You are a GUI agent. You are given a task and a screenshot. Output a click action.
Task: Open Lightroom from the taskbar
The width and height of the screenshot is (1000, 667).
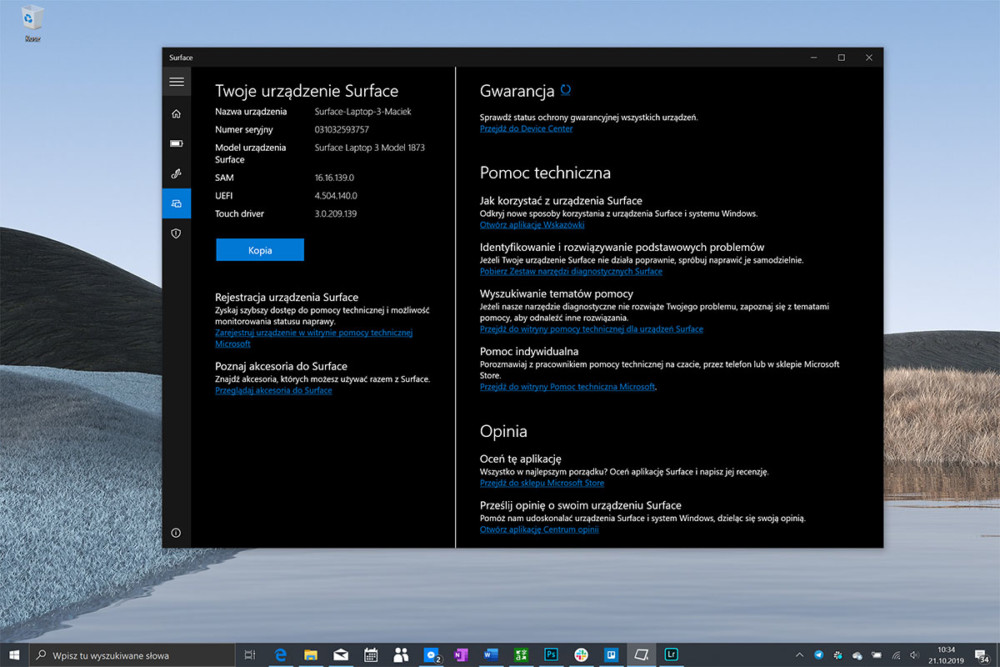[x=671, y=655]
